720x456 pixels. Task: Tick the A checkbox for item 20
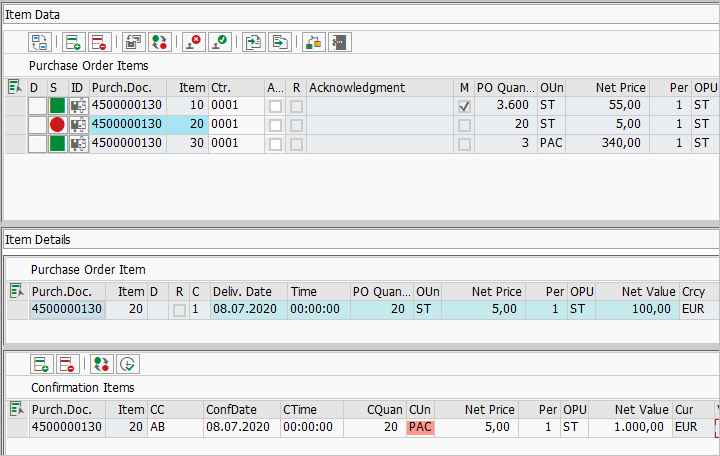(x=275, y=125)
